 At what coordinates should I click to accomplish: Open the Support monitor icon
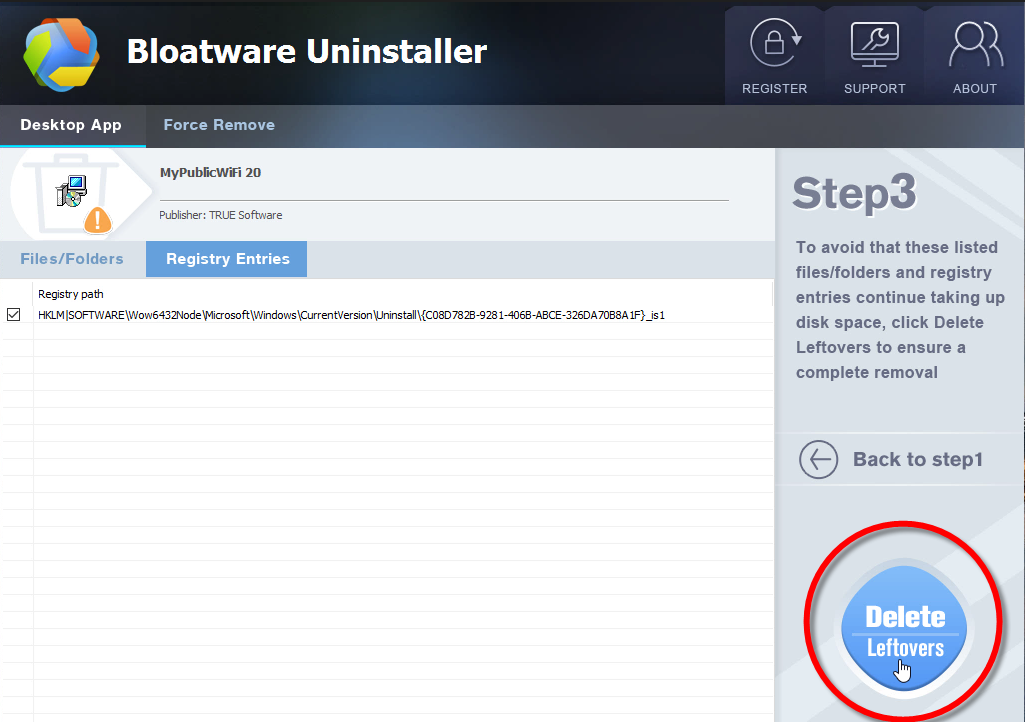875,44
